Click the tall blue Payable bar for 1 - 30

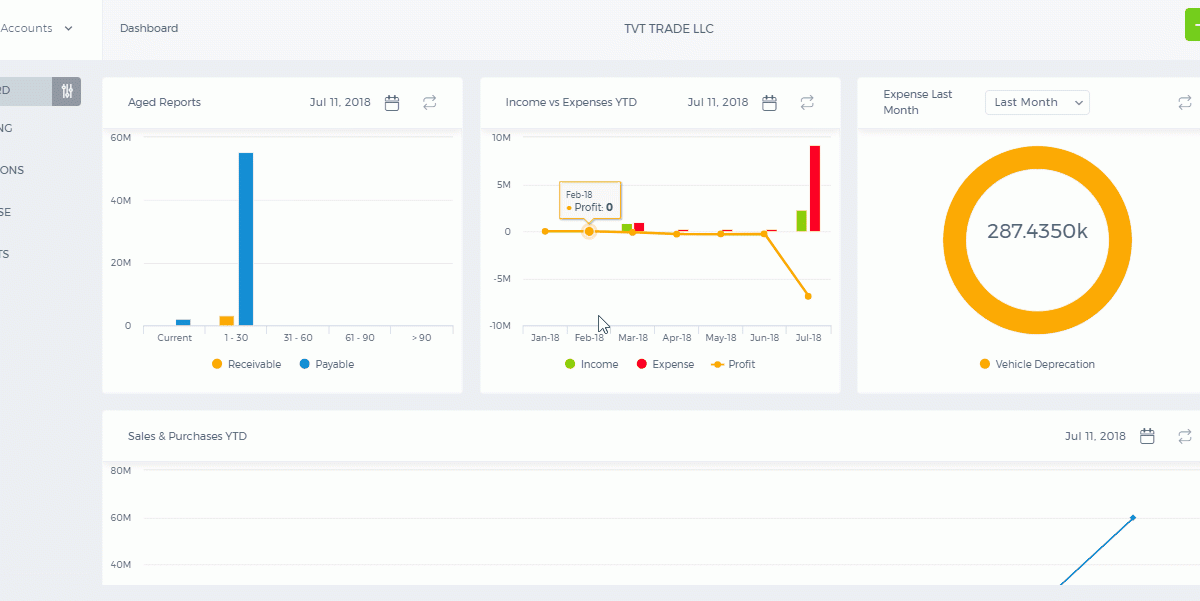[x=246, y=239]
